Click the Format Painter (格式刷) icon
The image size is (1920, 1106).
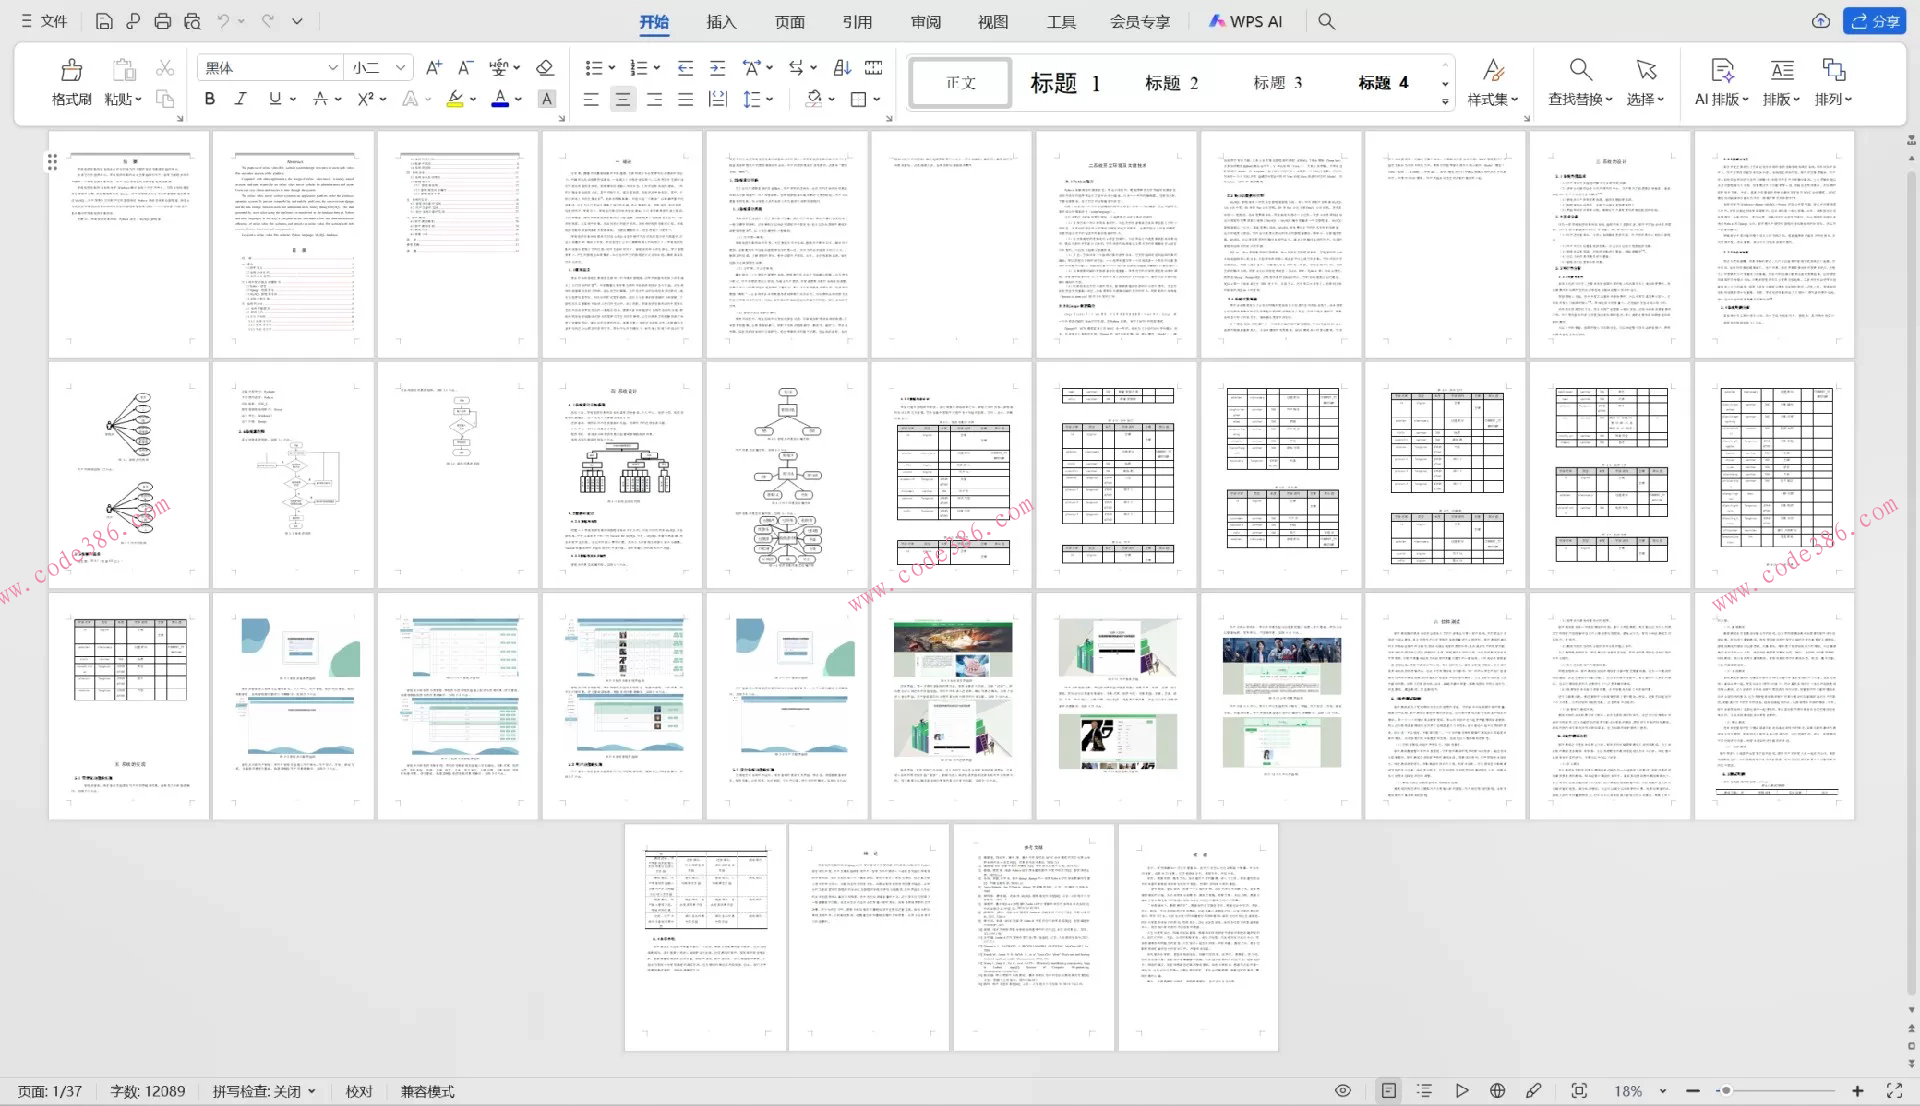(x=71, y=70)
